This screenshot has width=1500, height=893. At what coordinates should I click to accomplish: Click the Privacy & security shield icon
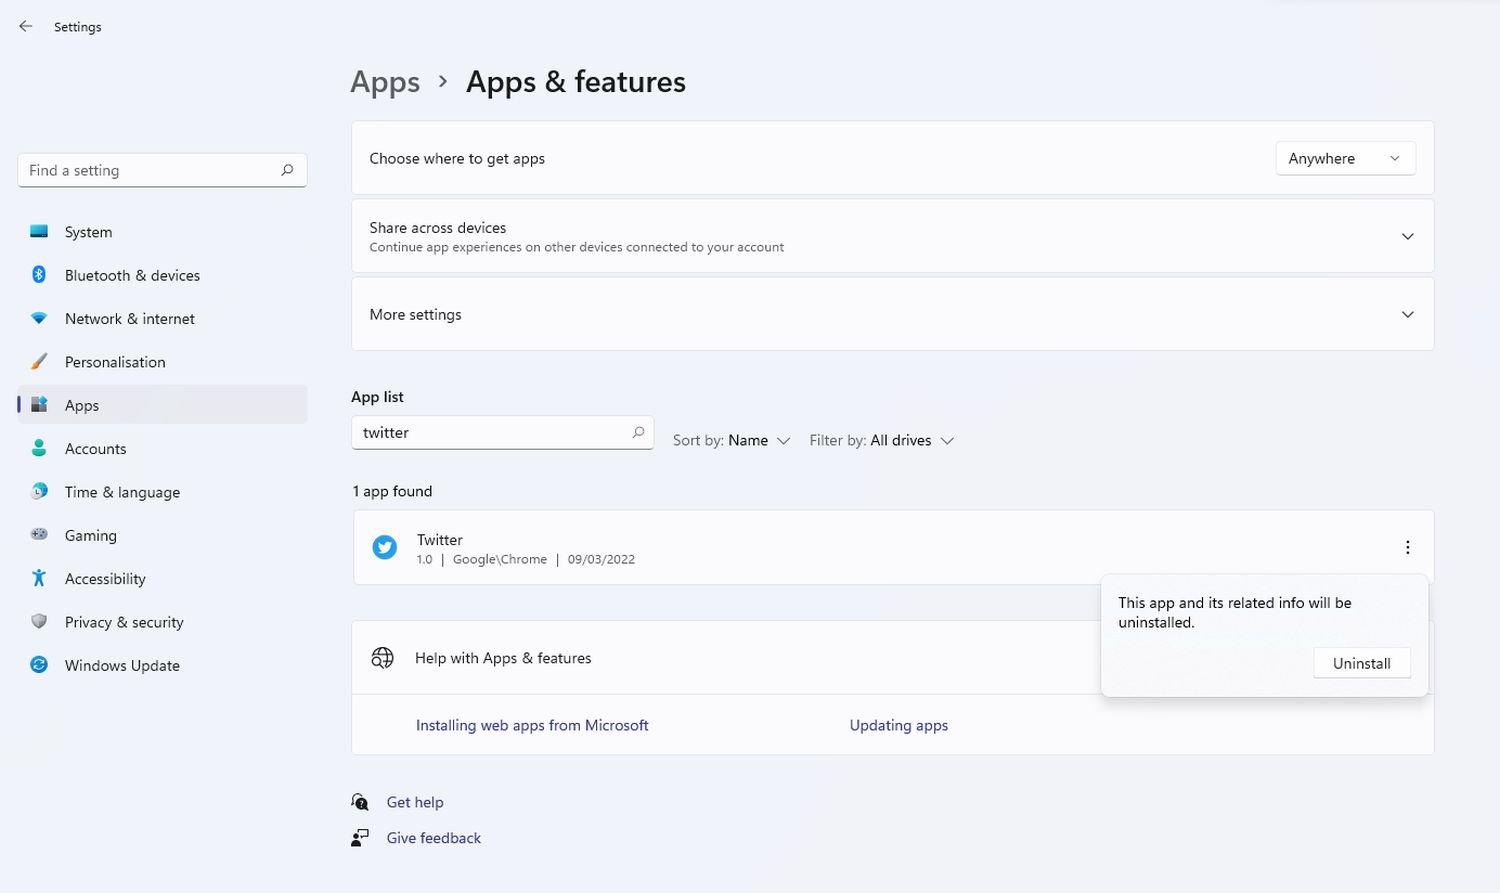[39, 622]
